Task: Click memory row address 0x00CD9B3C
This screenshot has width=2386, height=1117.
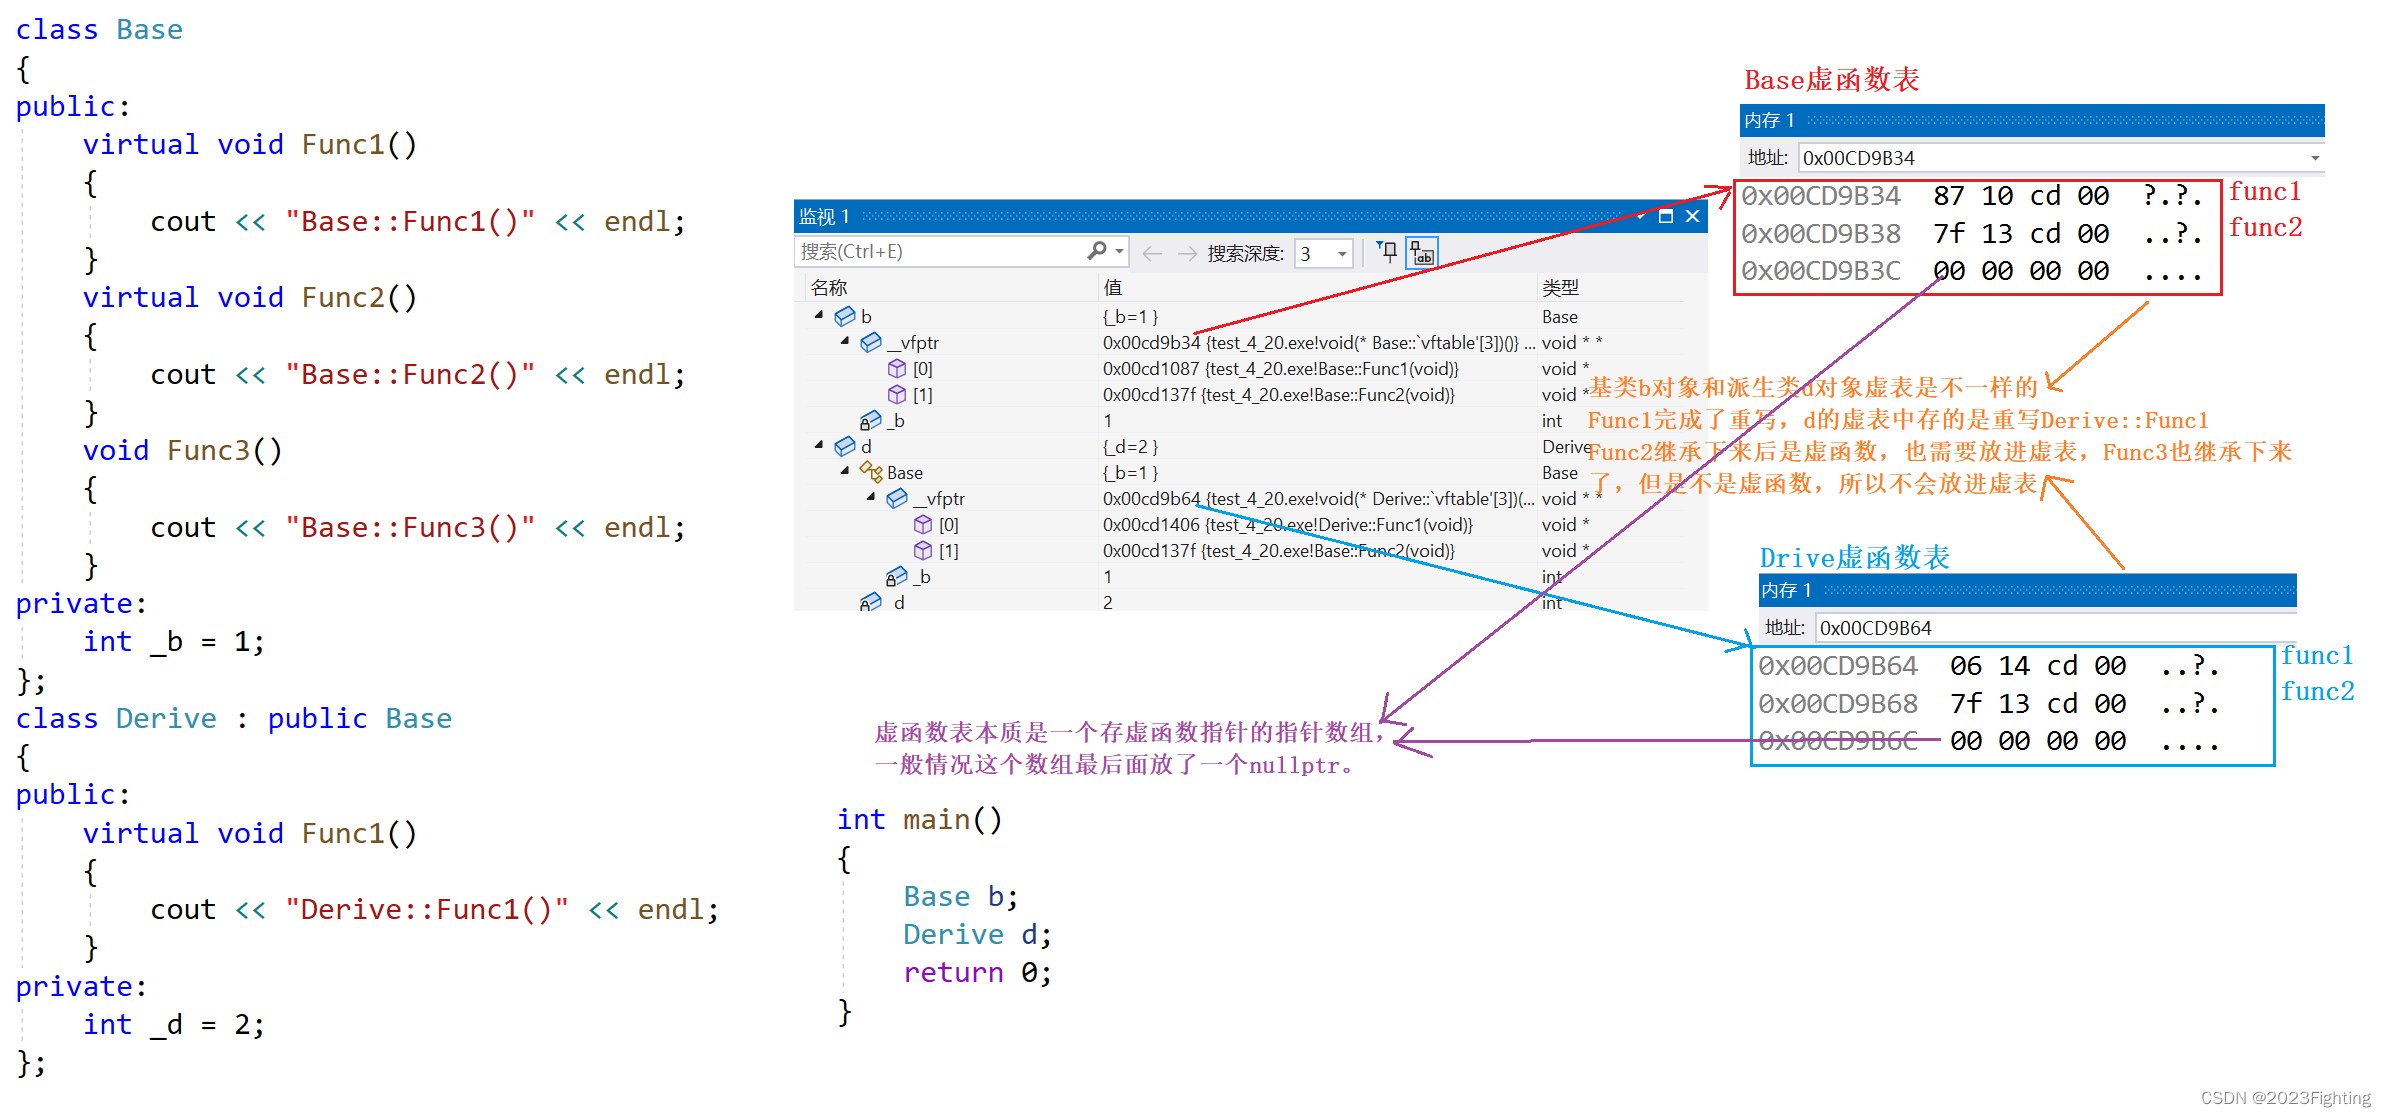Action: point(1821,271)
